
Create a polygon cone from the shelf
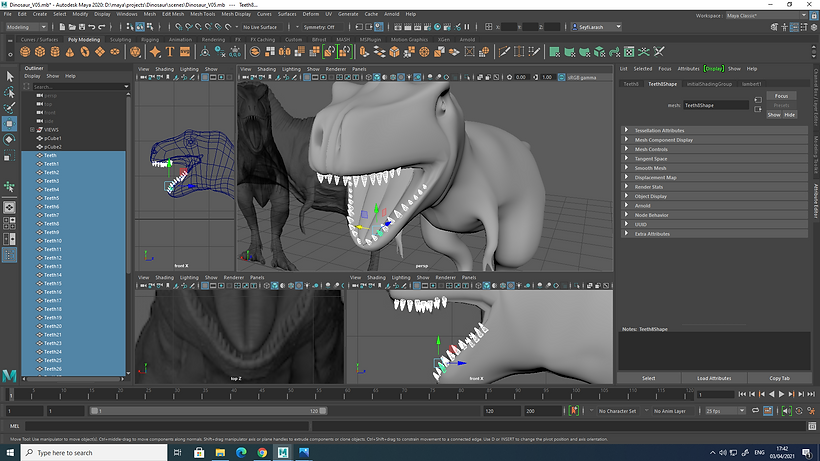click(70, 52)
